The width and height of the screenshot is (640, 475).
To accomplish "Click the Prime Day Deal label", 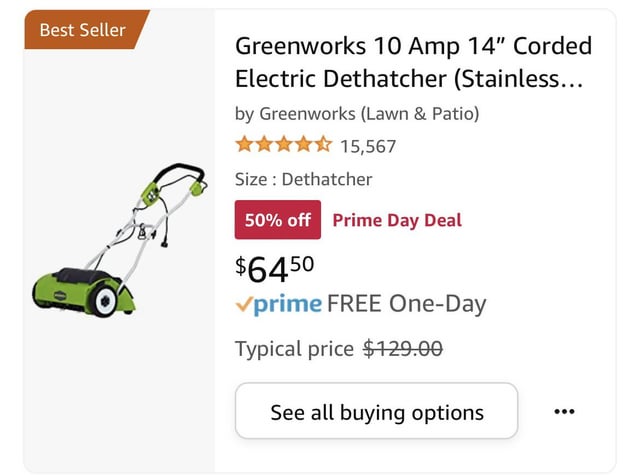I will pyautogui.click(x=397, y=220).
